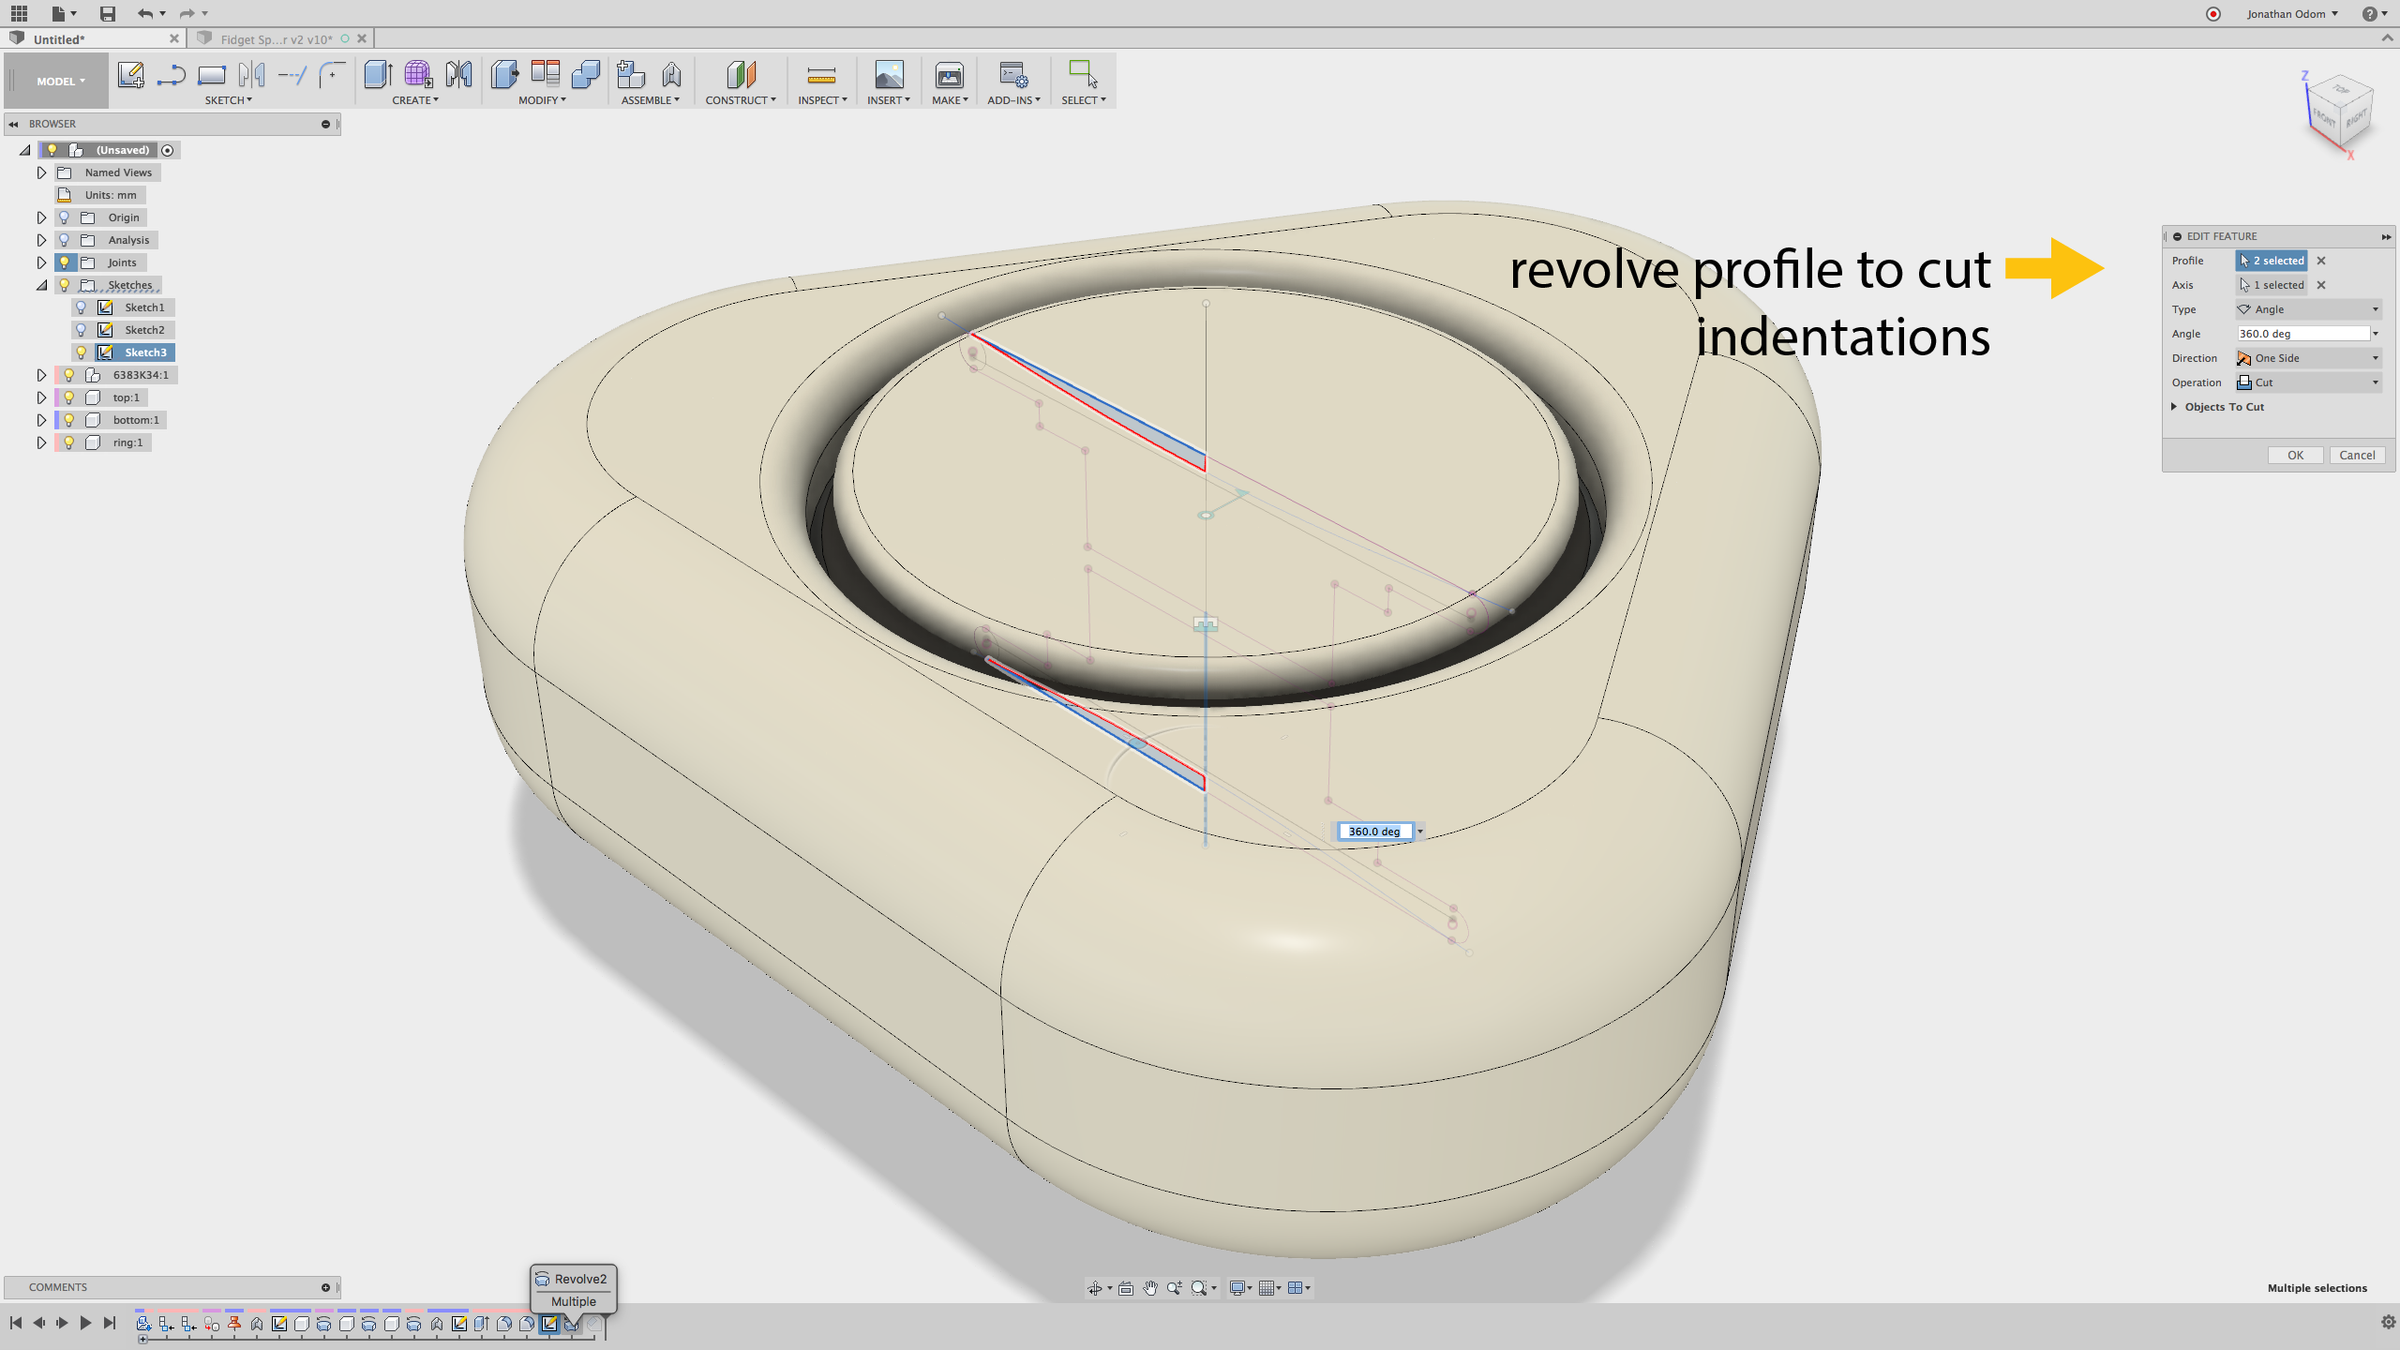Open the MODIFY menu
This screenshot has width=2400, height=1350.
(x=541, y=100)
